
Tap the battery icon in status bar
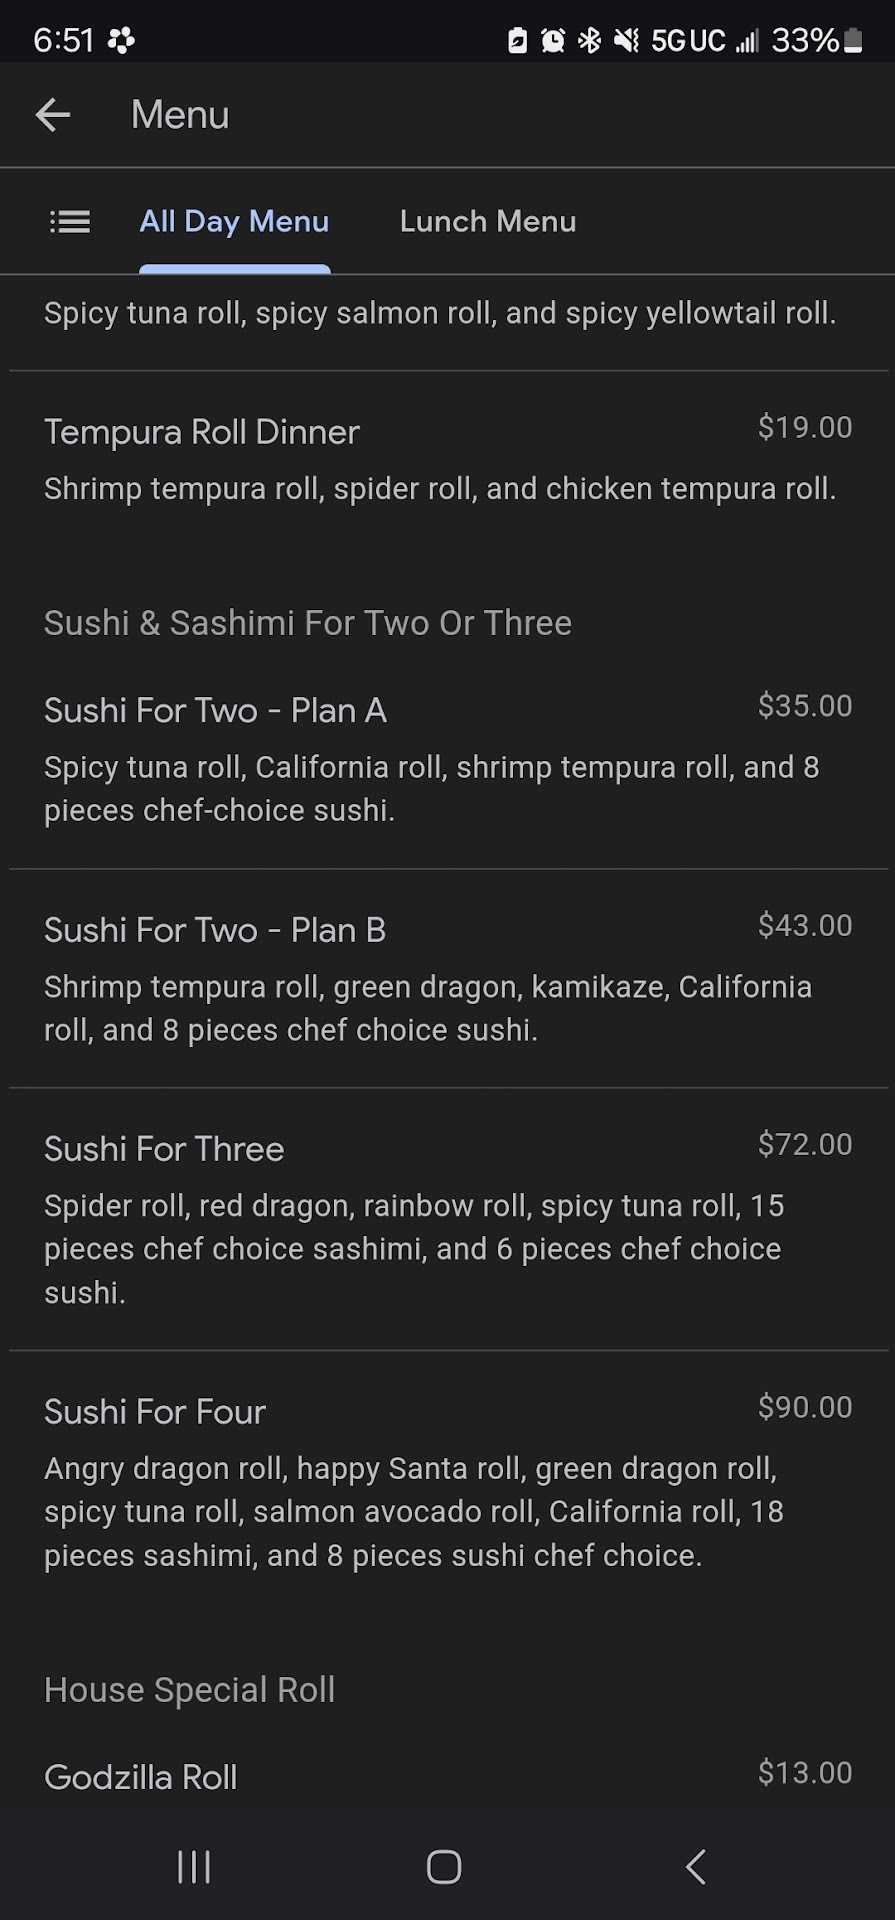[x=853, y=40]
